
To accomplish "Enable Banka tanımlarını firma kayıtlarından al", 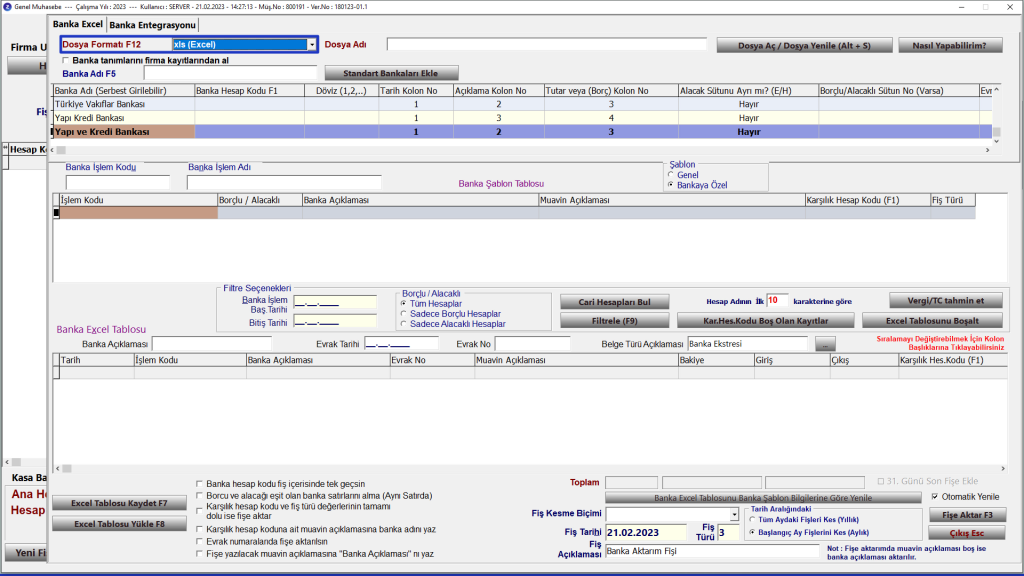I will [x=66, y=61].
